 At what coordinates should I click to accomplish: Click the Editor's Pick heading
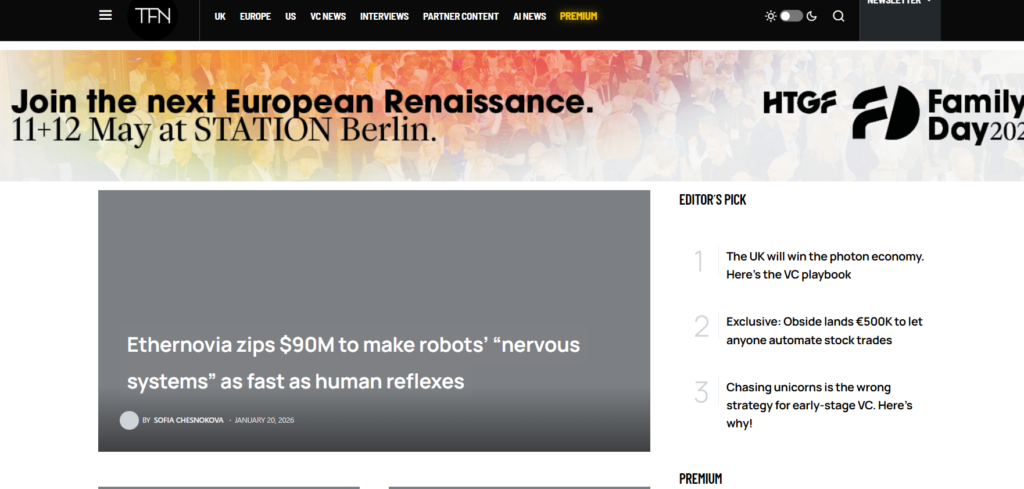coord(712,200)
